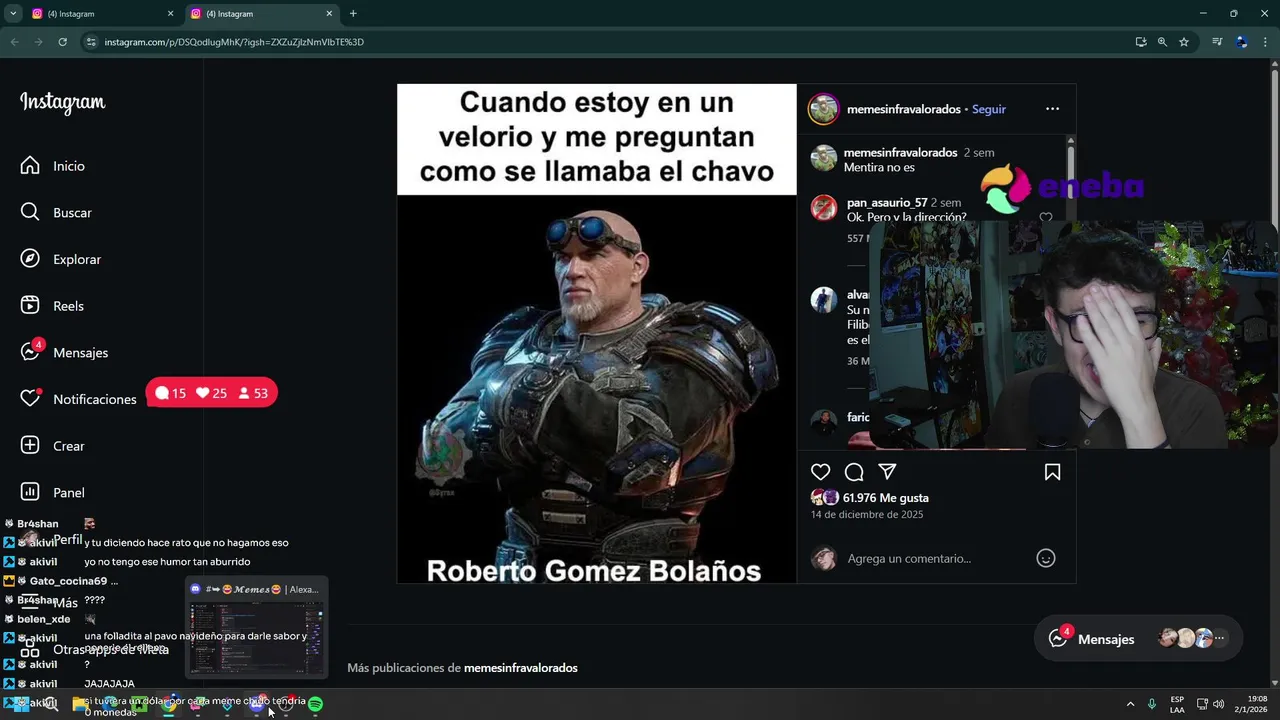Open post options three-dot menu
Screen dimensions: 1280x720
1052,109
